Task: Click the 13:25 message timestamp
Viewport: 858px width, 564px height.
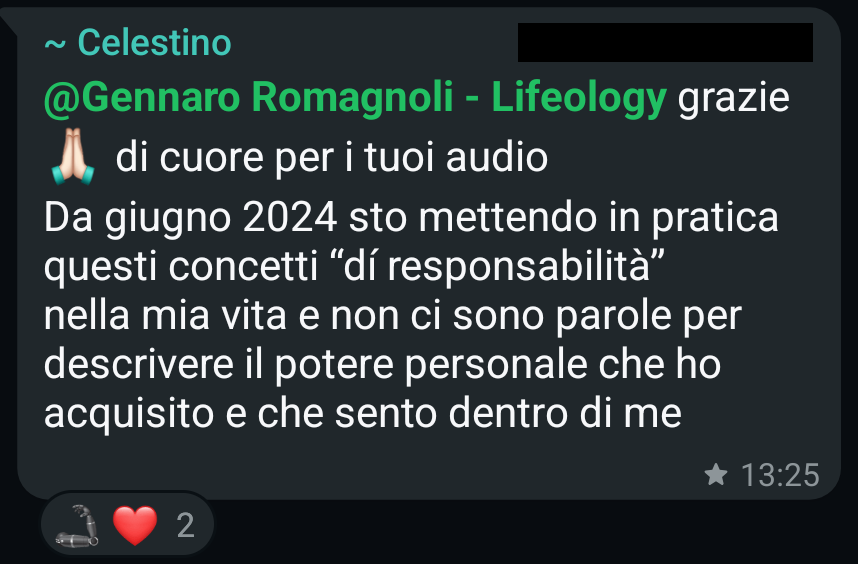Action: tap(780, 475)
